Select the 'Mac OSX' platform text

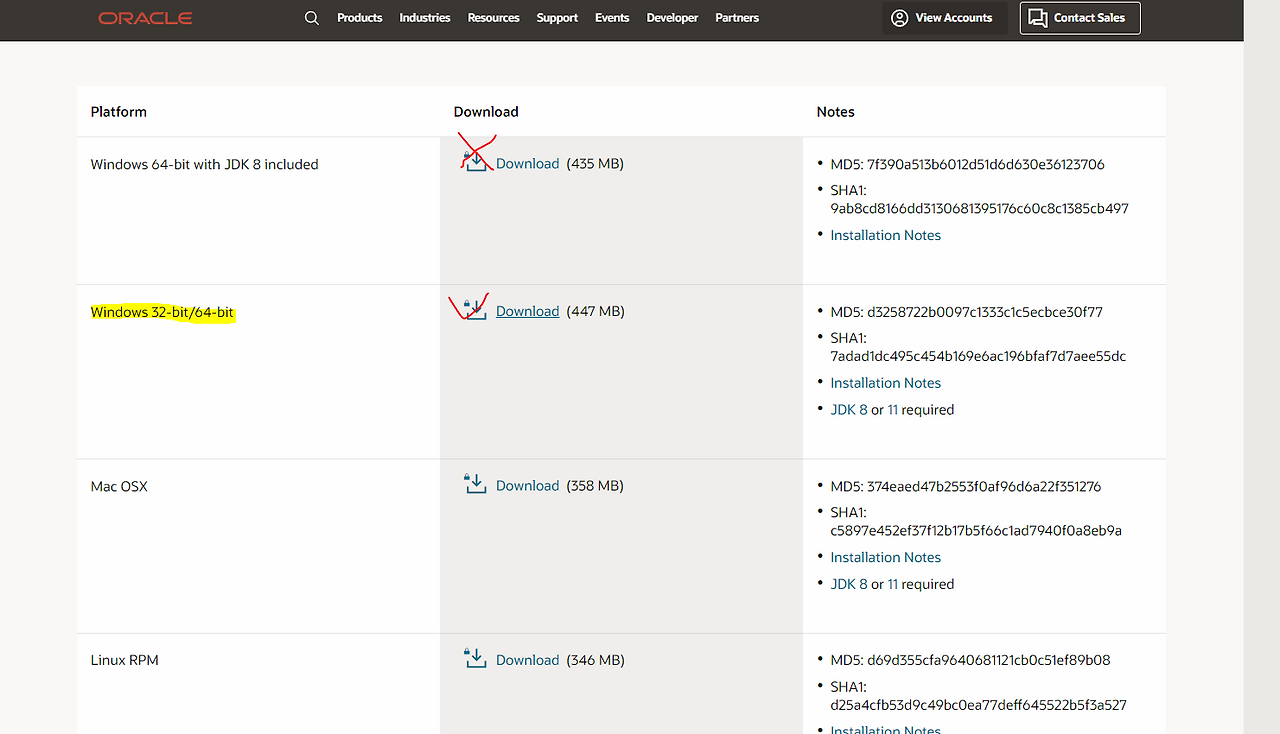pos(119,486)
